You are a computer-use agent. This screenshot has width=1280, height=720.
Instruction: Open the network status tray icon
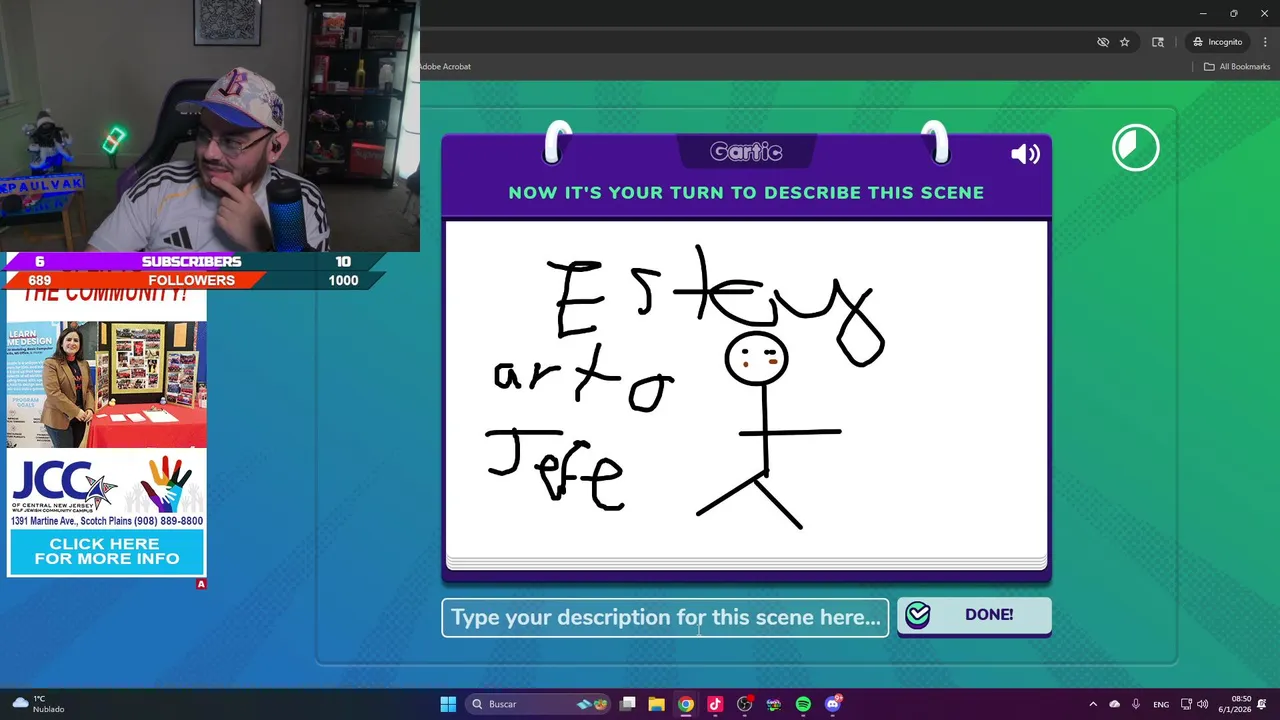[1186, 704]
